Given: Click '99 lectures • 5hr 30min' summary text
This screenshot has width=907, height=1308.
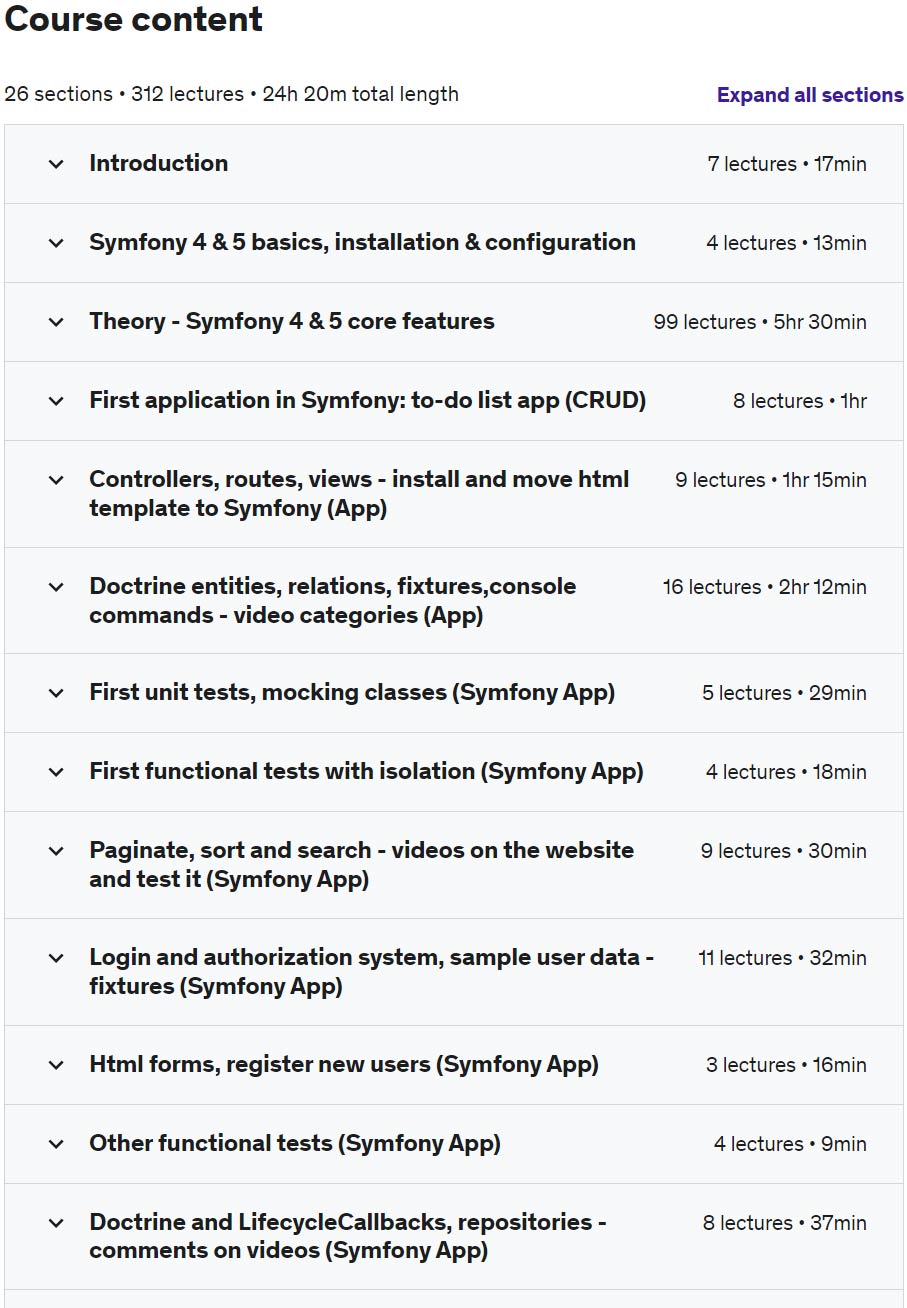Looking at the screenshot, I should click(759, 322).
